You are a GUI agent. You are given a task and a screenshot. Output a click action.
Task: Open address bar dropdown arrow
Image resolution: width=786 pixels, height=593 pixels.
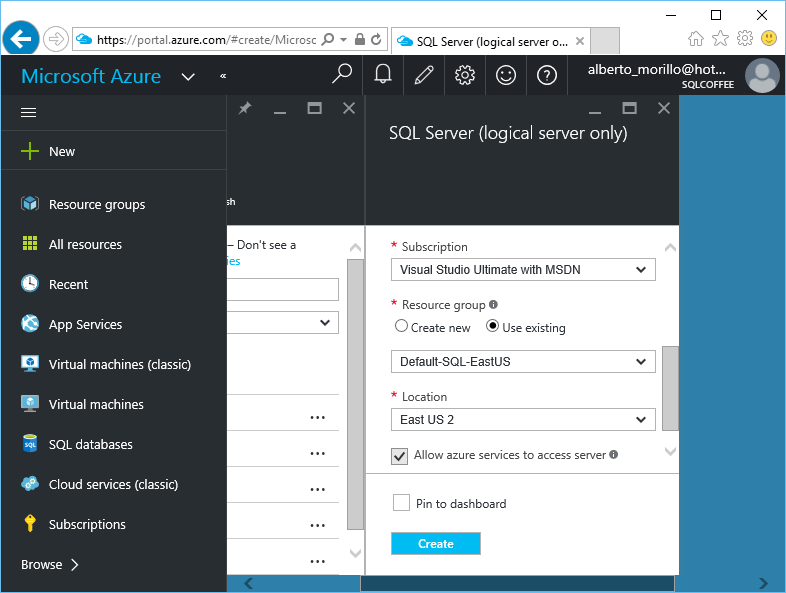point(343,39)
